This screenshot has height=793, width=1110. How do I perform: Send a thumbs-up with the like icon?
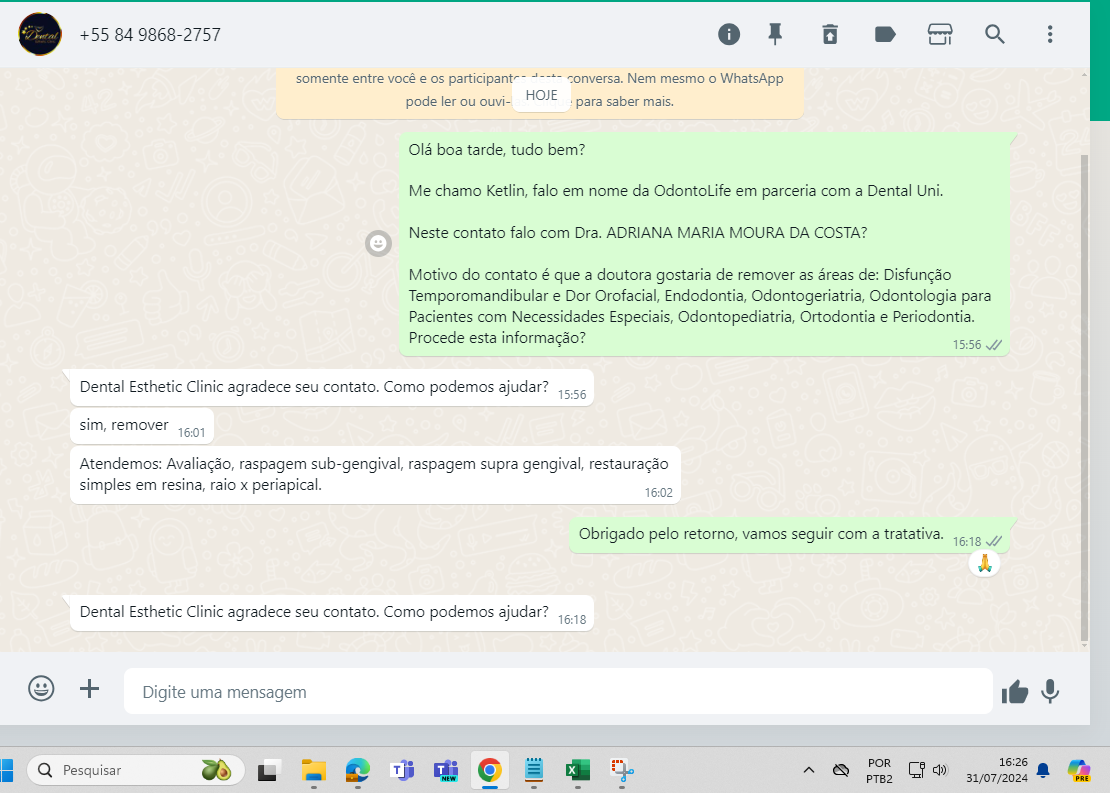point(1014,692)
